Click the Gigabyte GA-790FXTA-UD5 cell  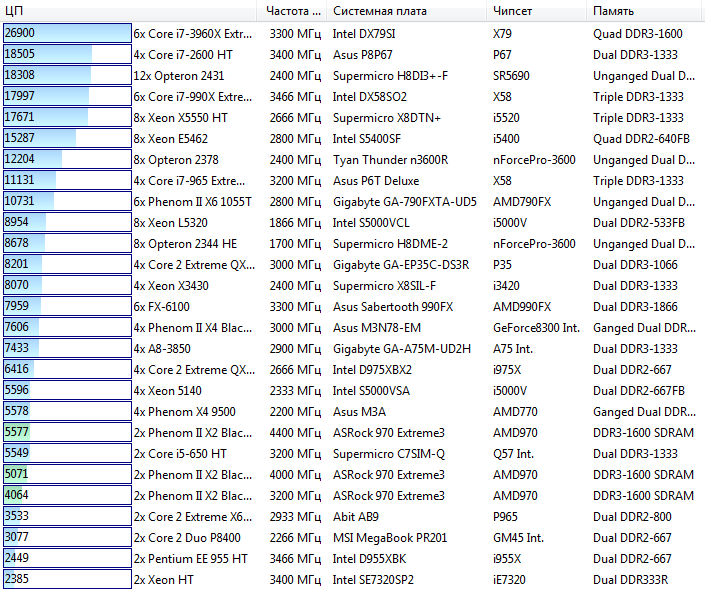405,201
